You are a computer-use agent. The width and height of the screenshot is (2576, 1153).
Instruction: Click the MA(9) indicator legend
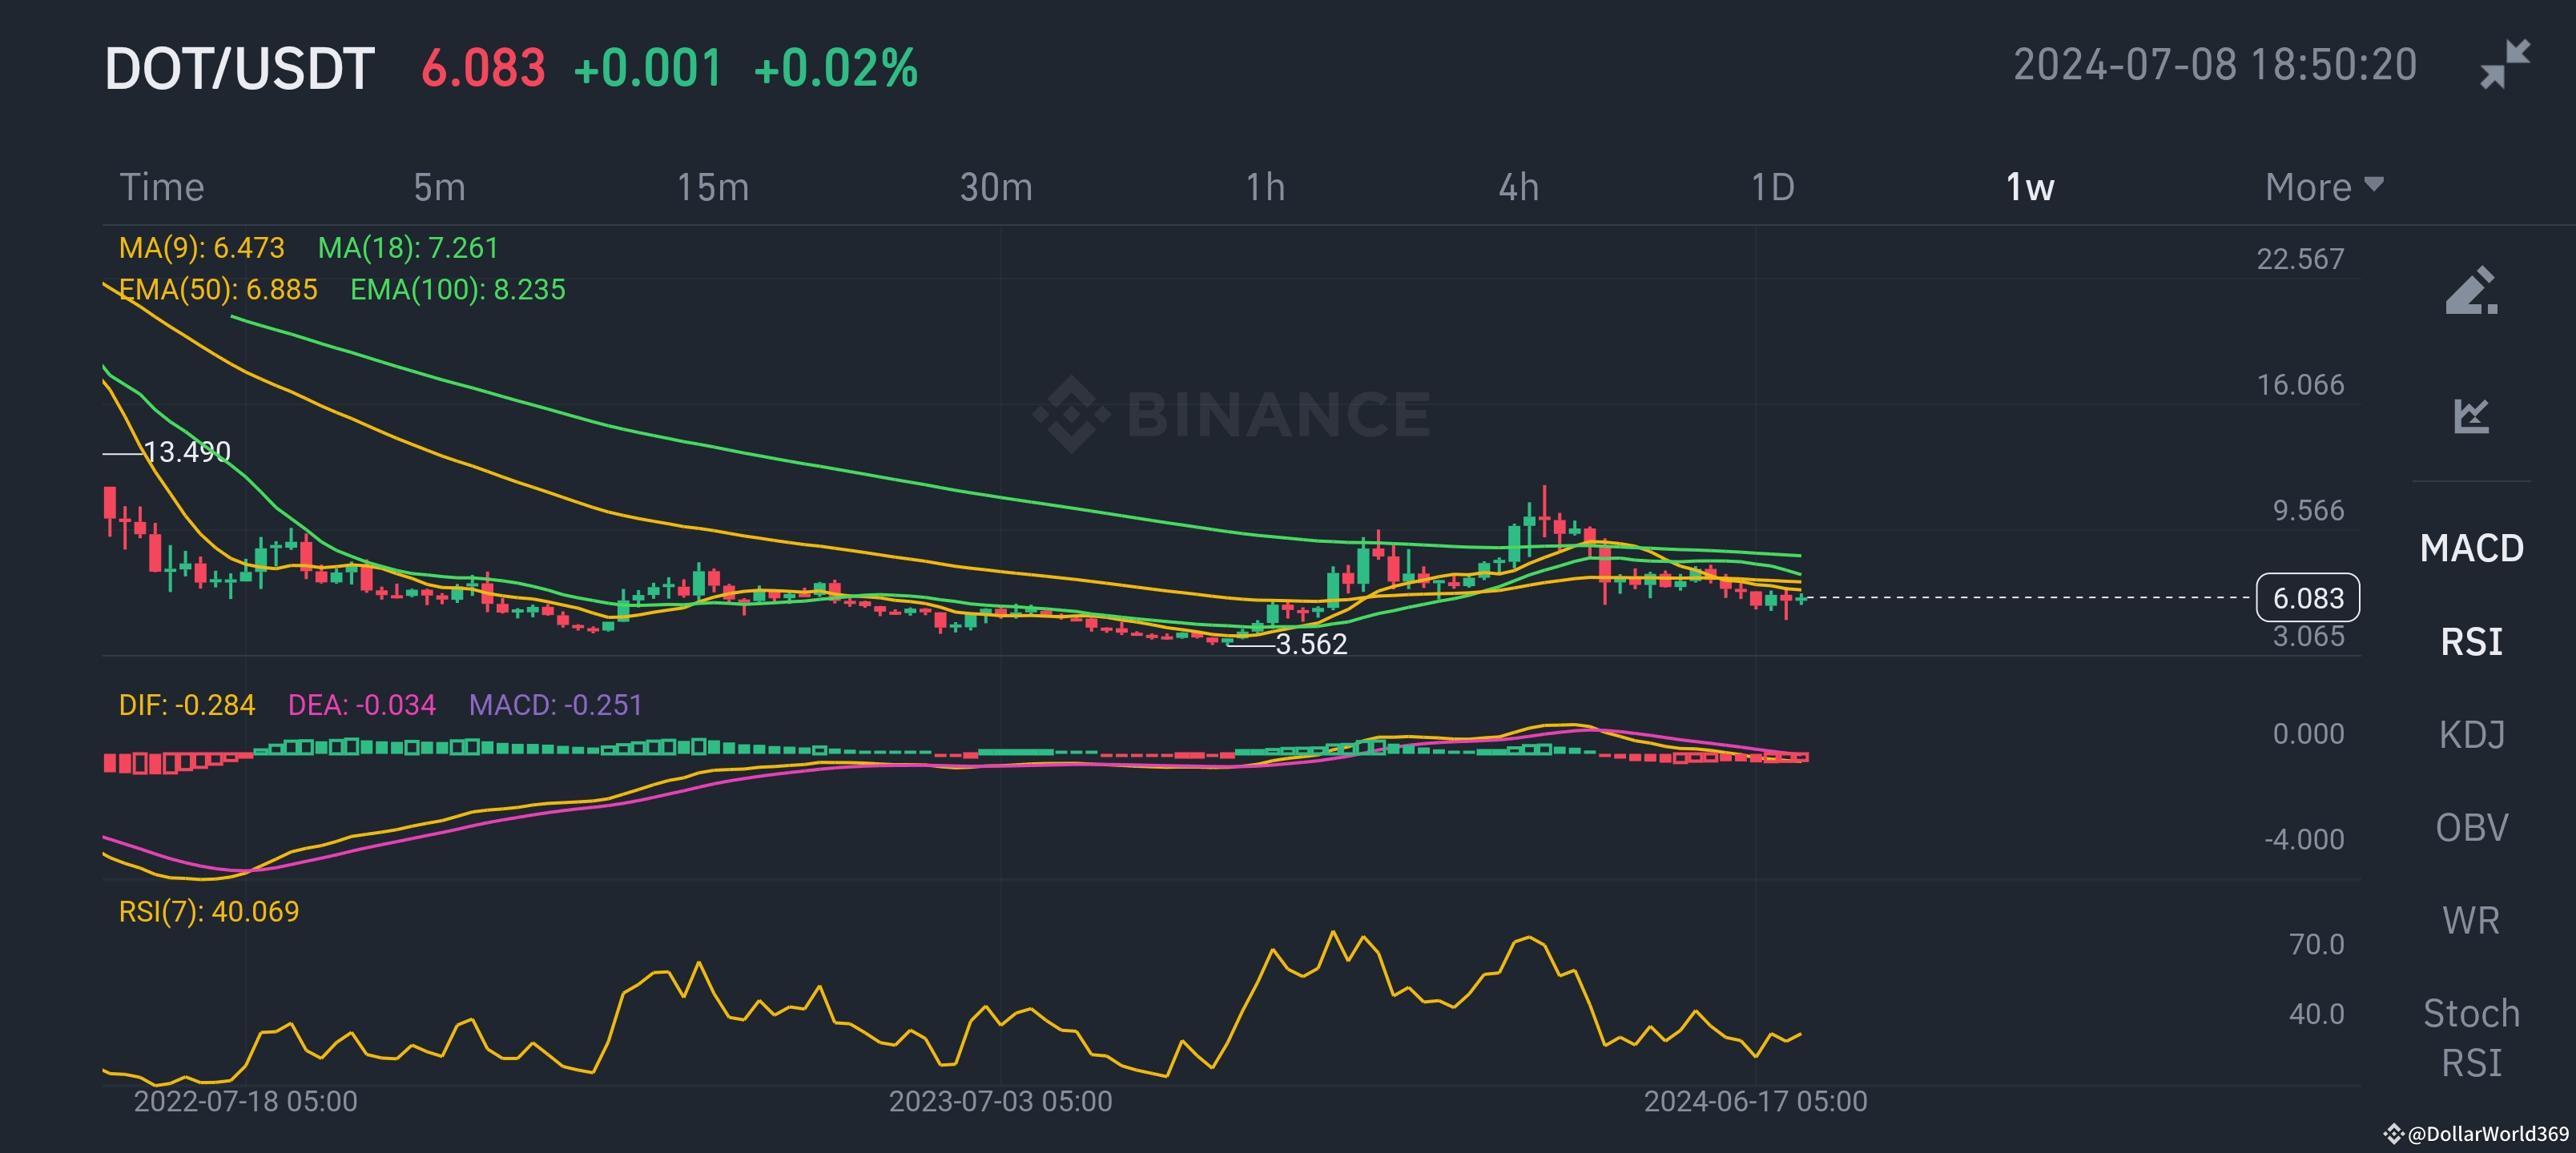201,248
